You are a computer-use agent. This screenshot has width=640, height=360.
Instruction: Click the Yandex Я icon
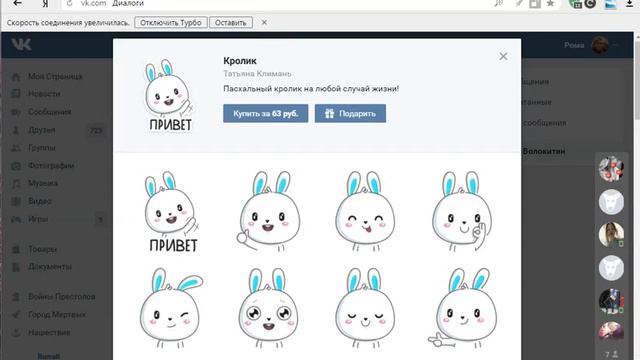pyautogui.click(x=45, y=3)
